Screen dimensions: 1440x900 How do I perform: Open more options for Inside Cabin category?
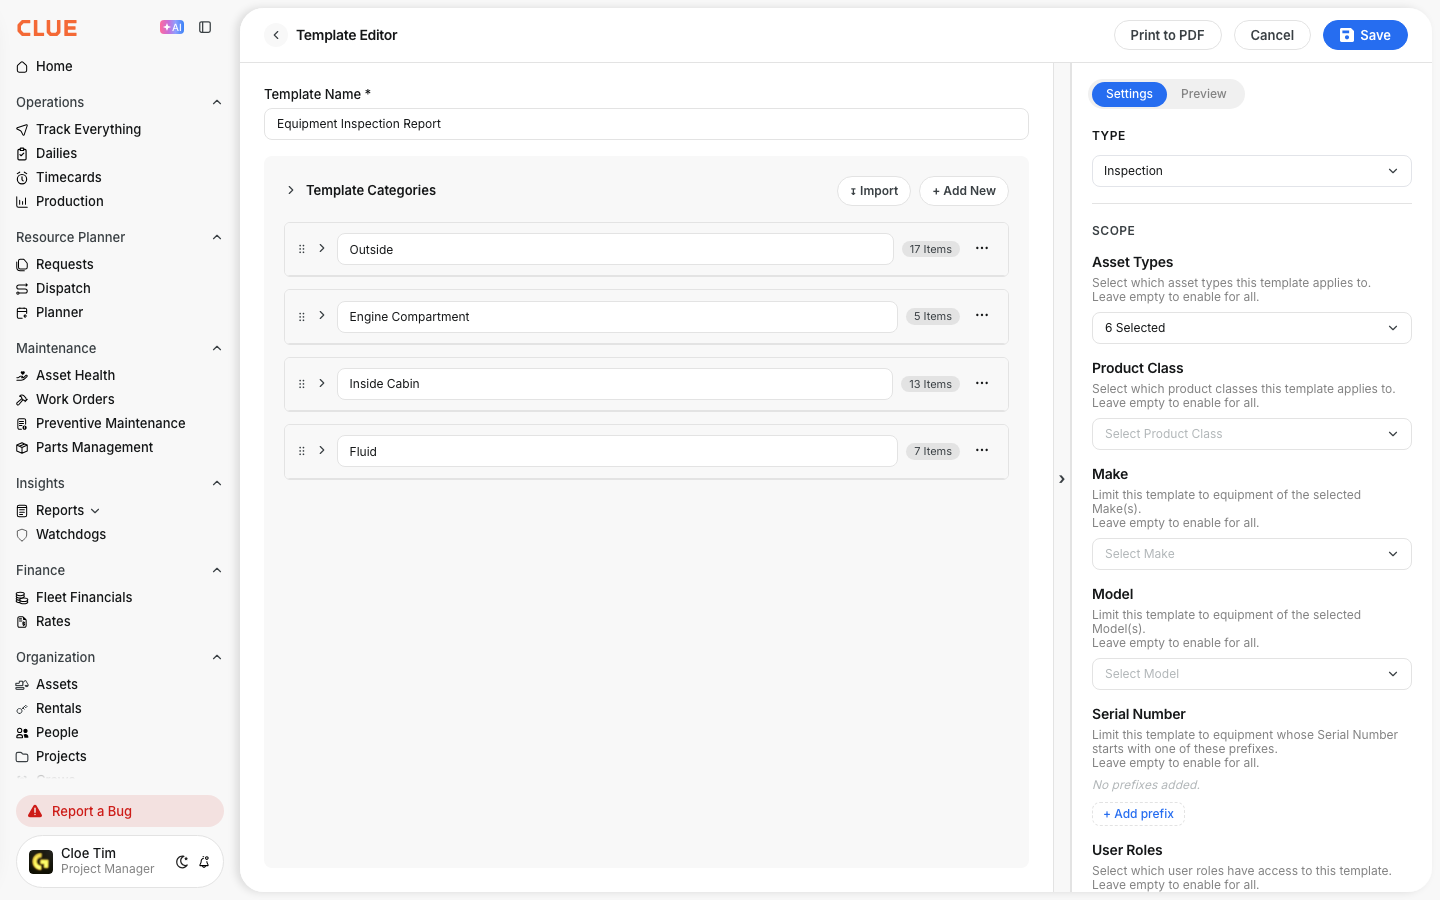pyautogui.click(x=982, y=383)
